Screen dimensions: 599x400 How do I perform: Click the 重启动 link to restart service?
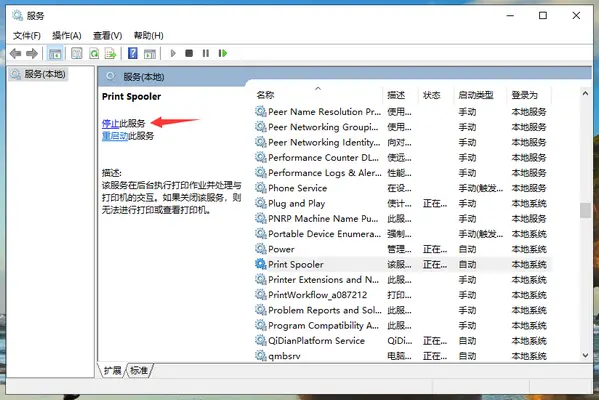[x=115, y=136]
